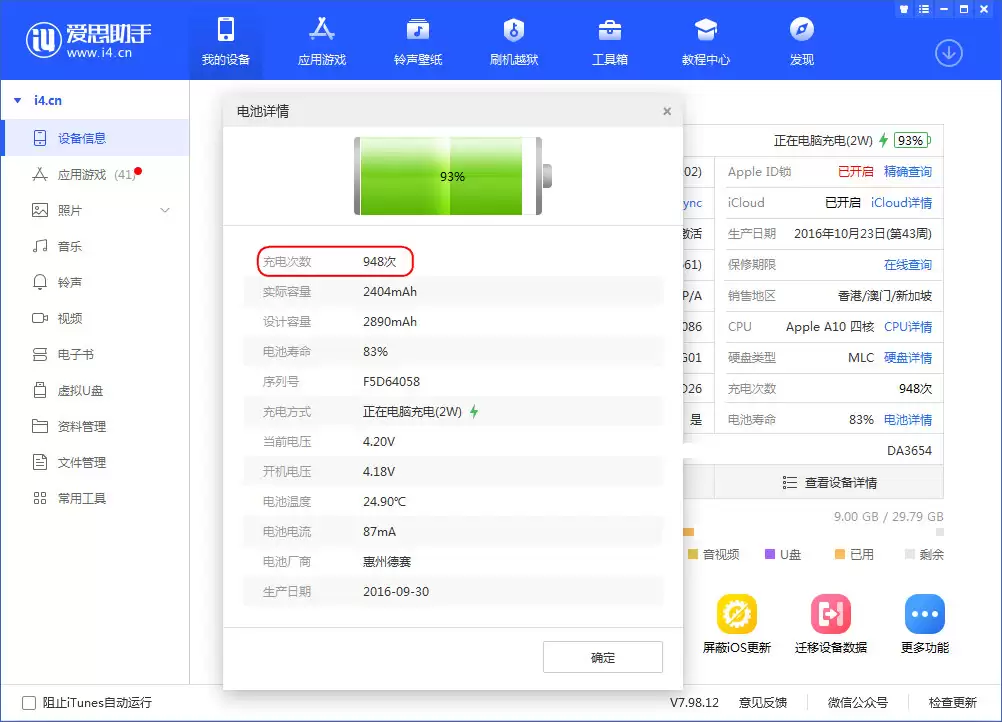Select the 生产日期 2016-09-30 row
Image resolution: width=1002 pixels, height=722 pixels.
[x=453, y=592]
